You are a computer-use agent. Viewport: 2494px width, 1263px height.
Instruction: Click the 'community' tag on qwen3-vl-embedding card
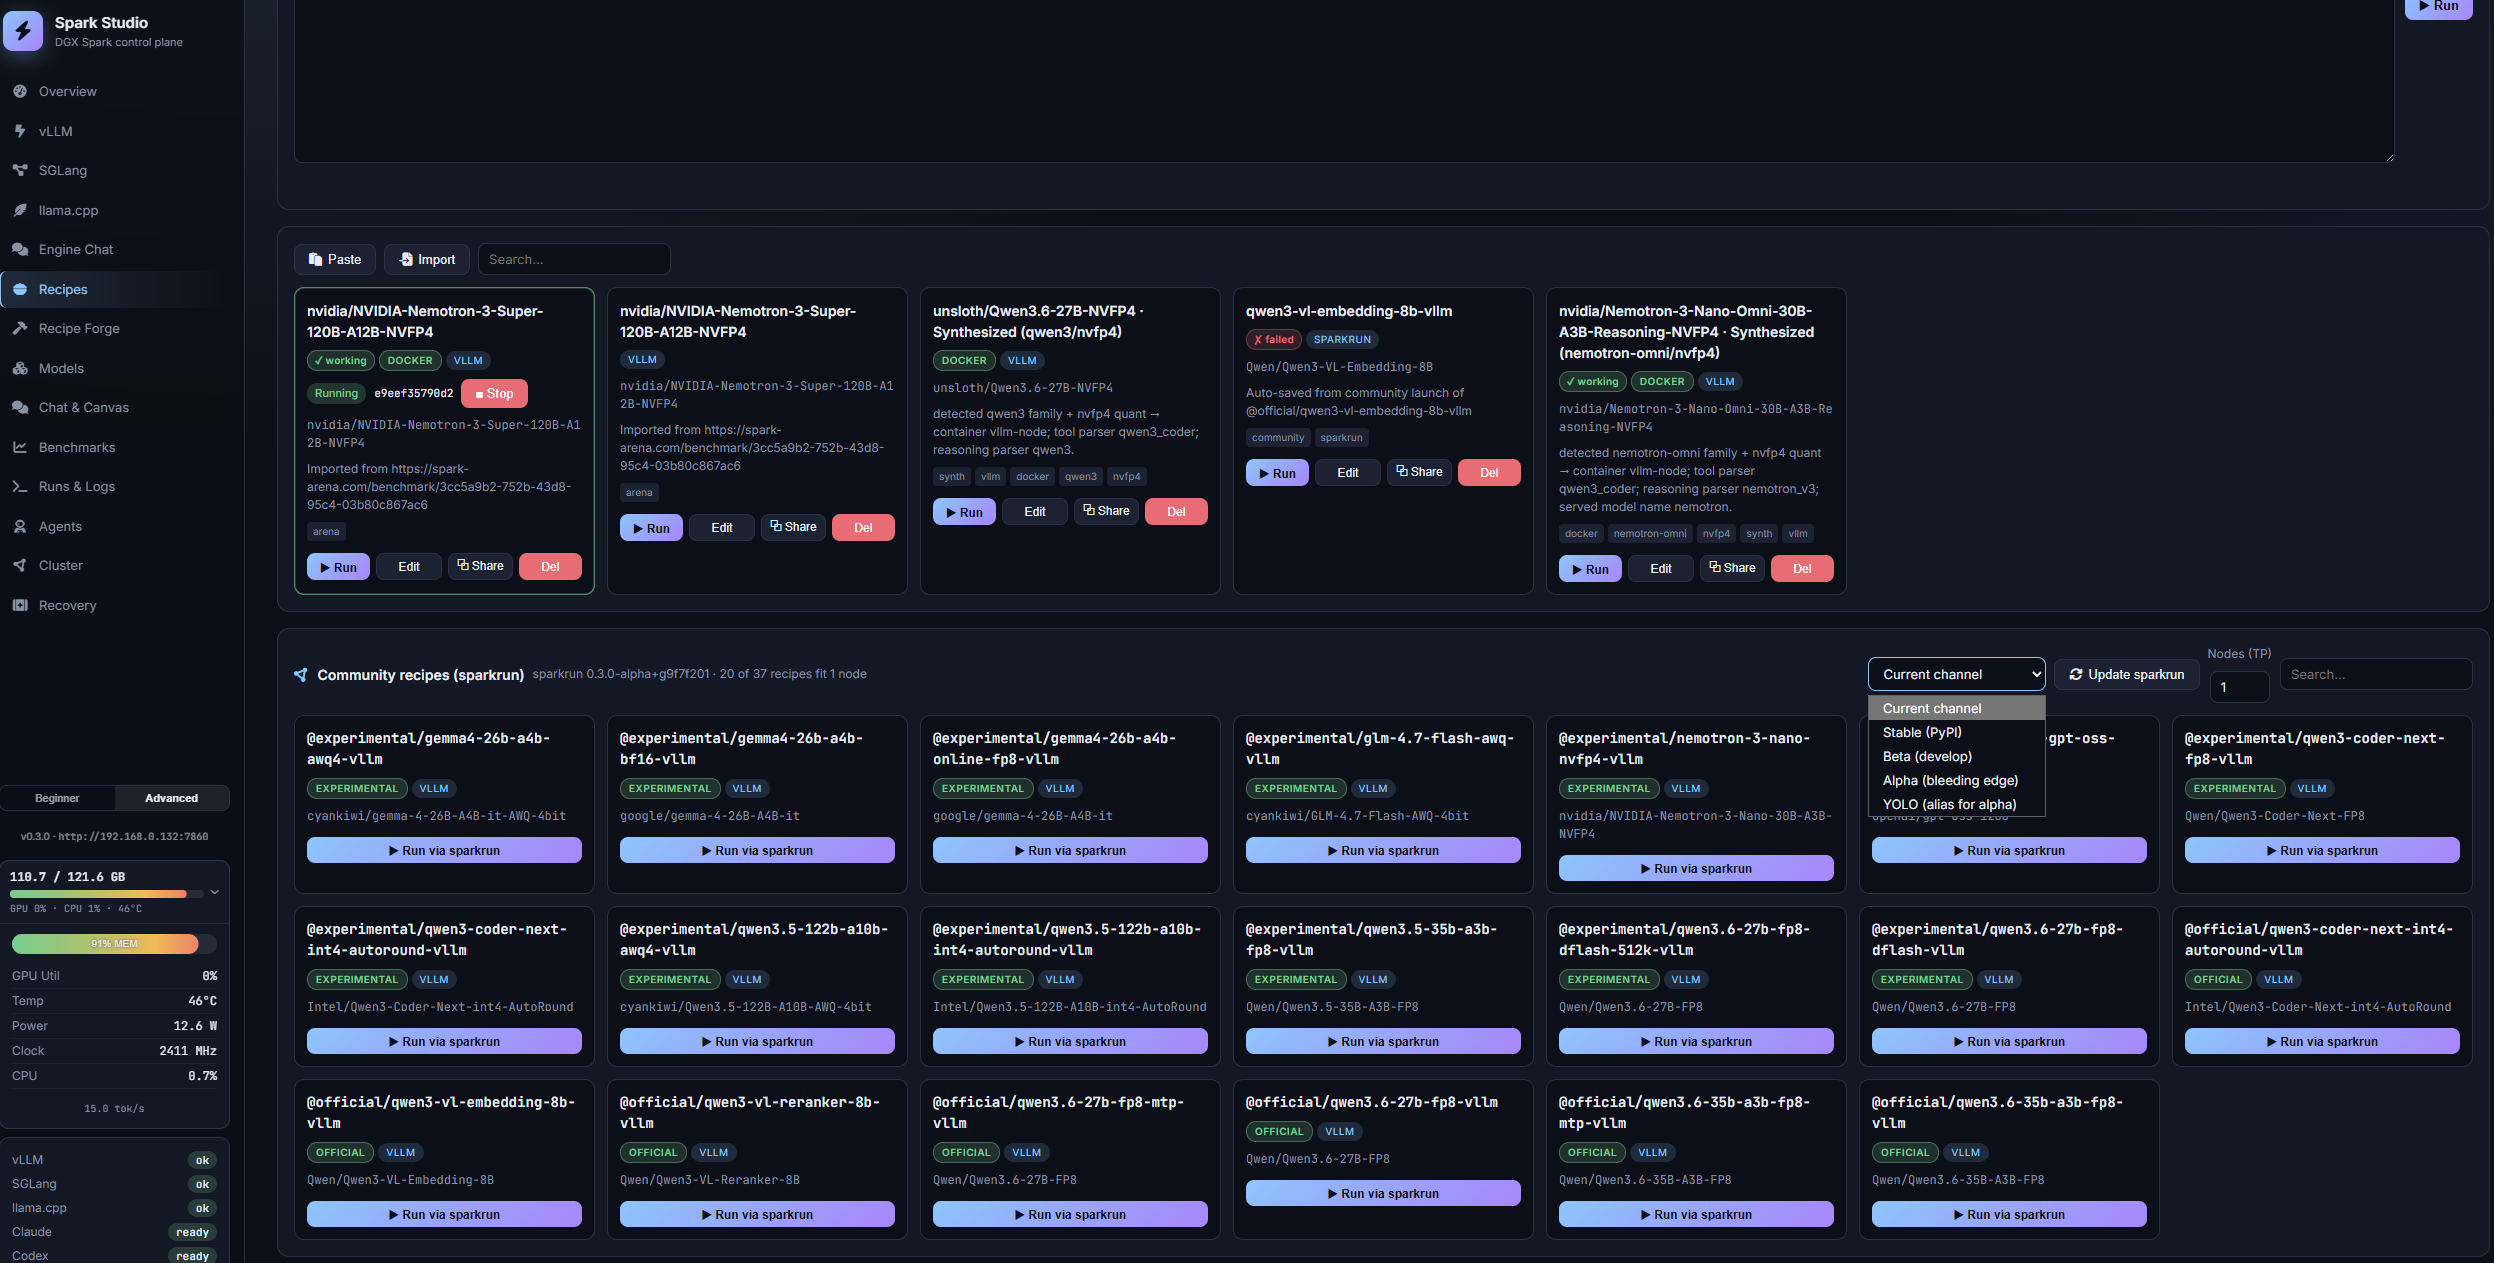1278,438
